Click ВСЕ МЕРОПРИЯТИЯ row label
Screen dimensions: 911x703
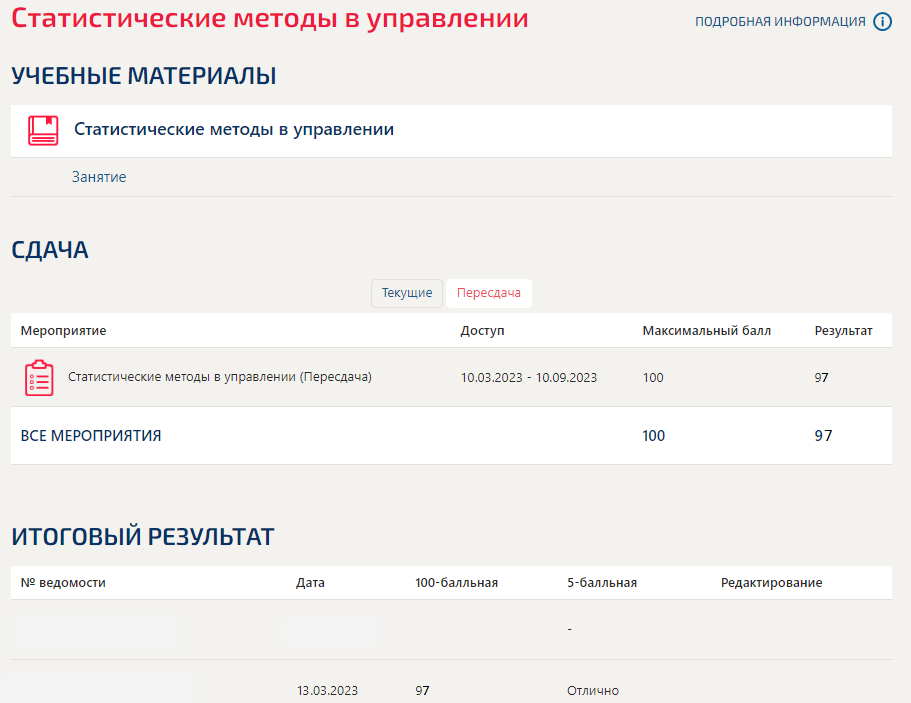(91, 436)
